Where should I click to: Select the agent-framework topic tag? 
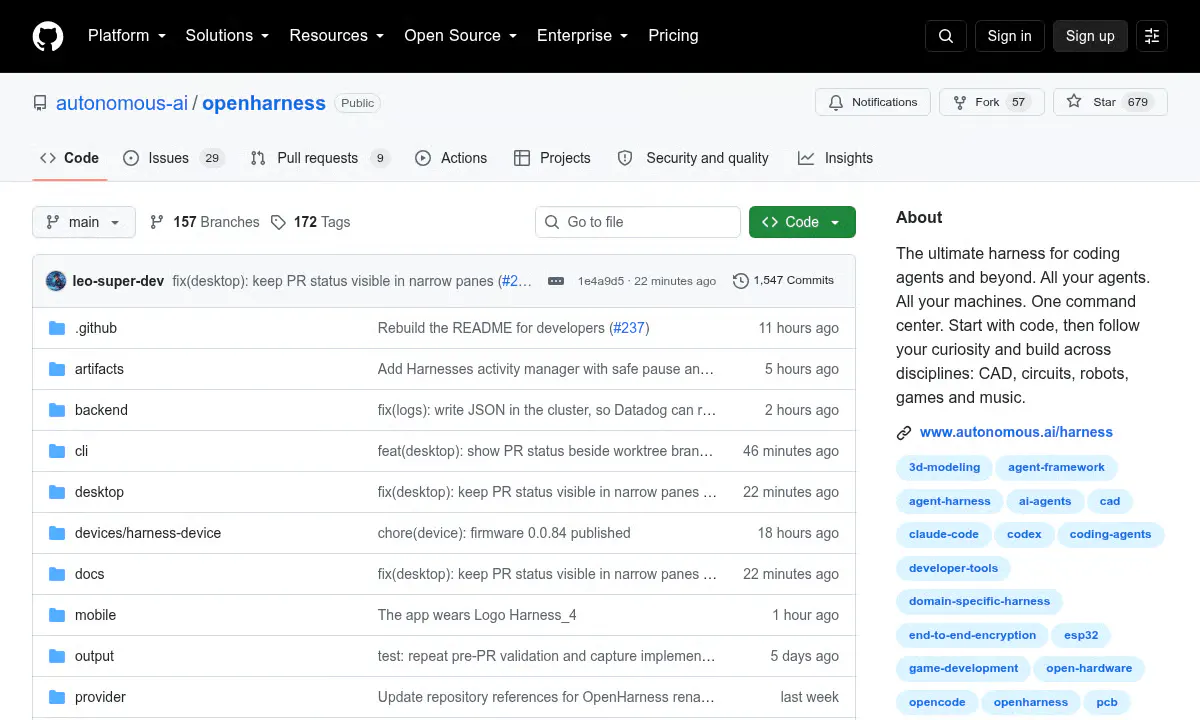(x=1056, y=467)
